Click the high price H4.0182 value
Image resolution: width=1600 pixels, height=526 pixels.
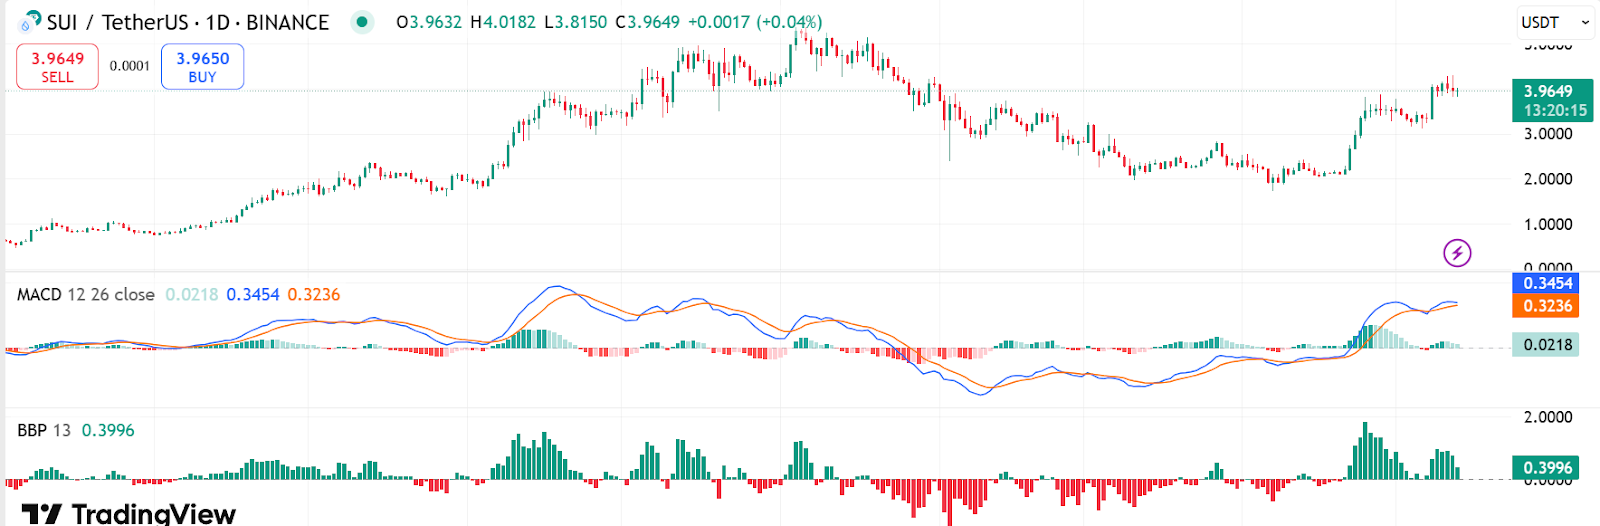pyautogui.click(x=503, y=22)
